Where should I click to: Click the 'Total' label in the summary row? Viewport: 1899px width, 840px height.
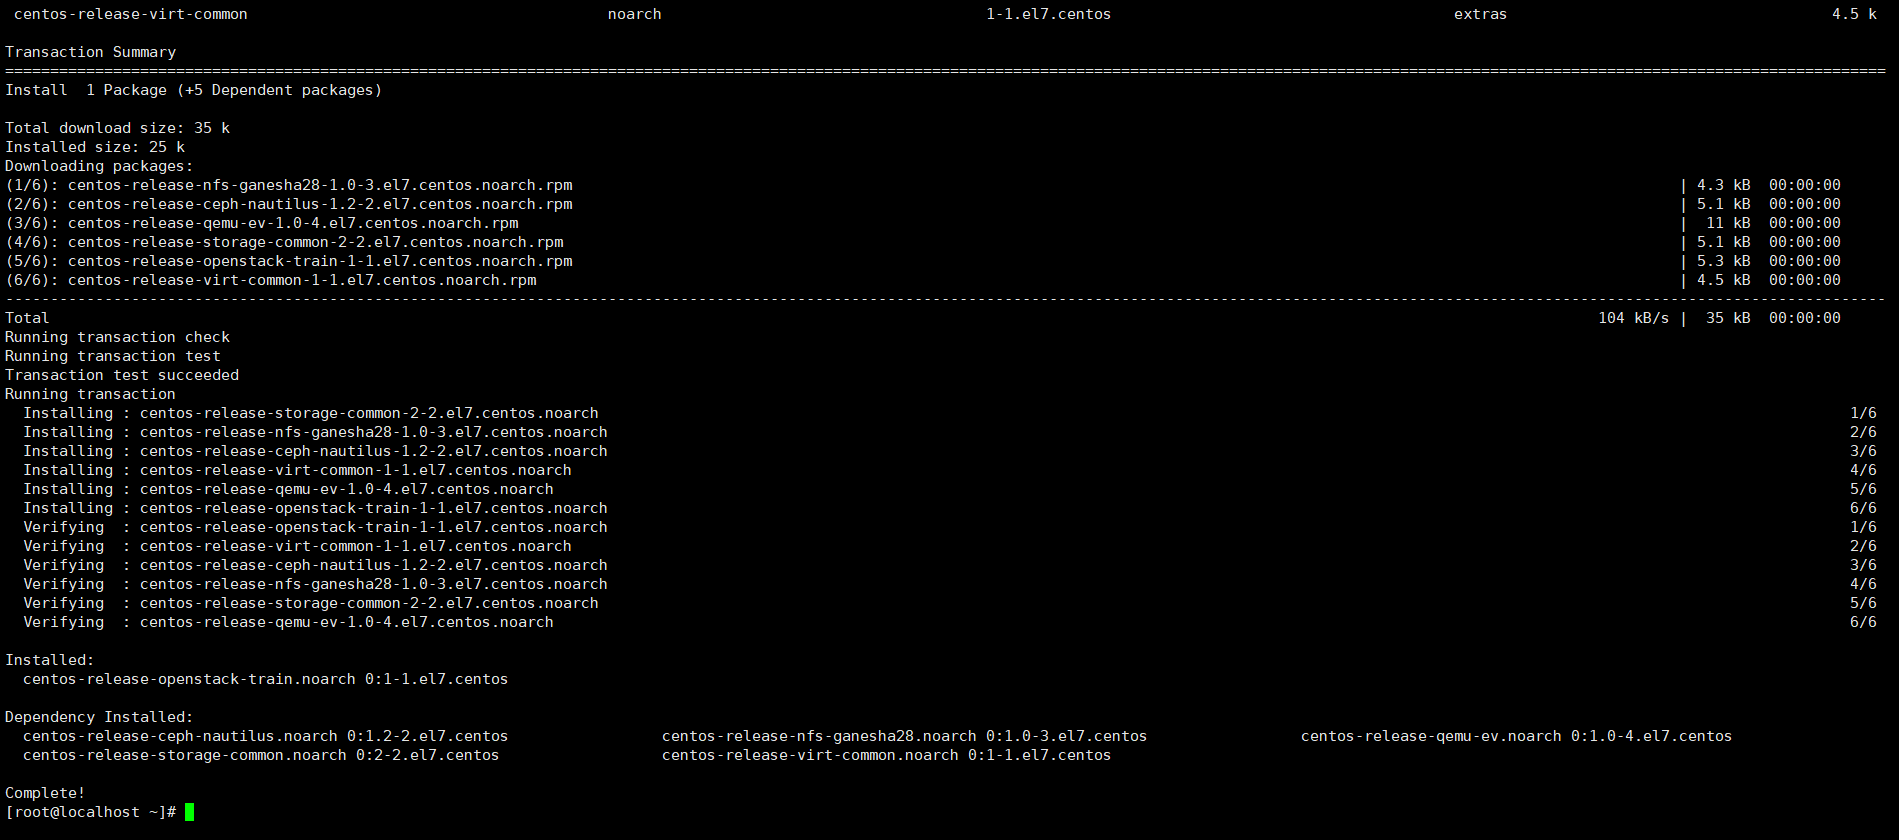tap(27, 318)
